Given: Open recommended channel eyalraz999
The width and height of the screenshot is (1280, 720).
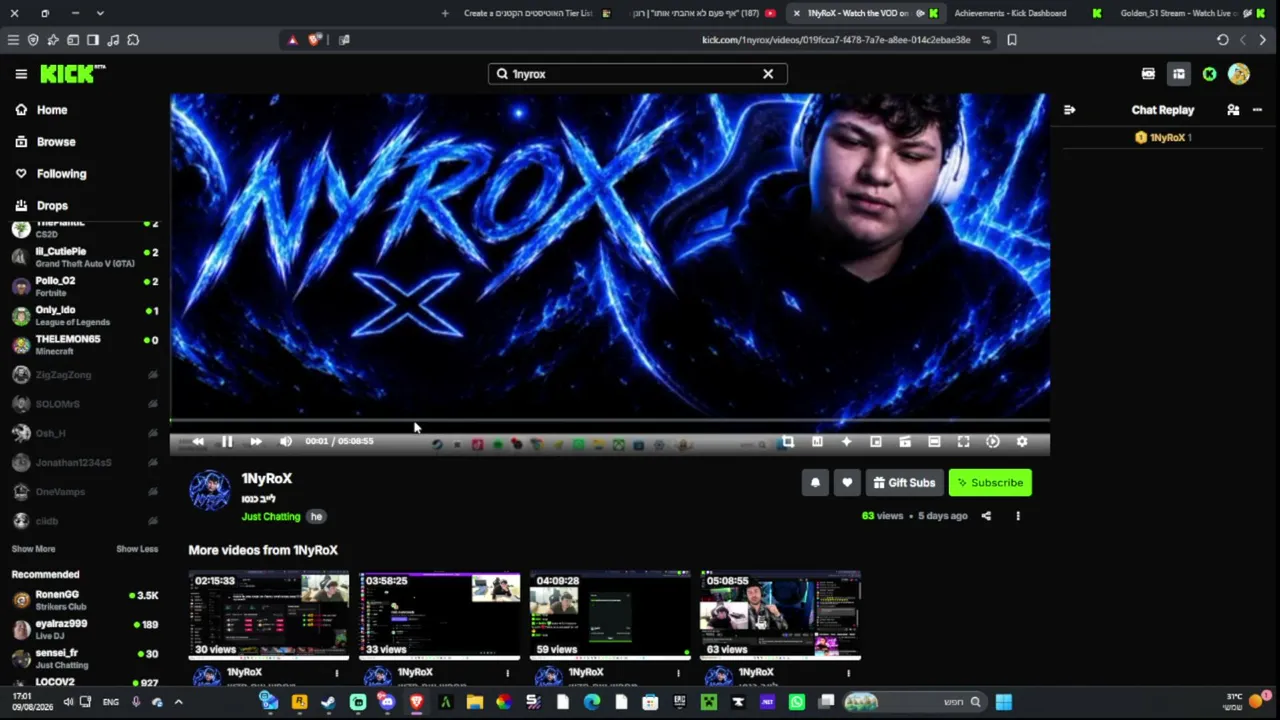Looking at the screenshot, I should 85,629.
